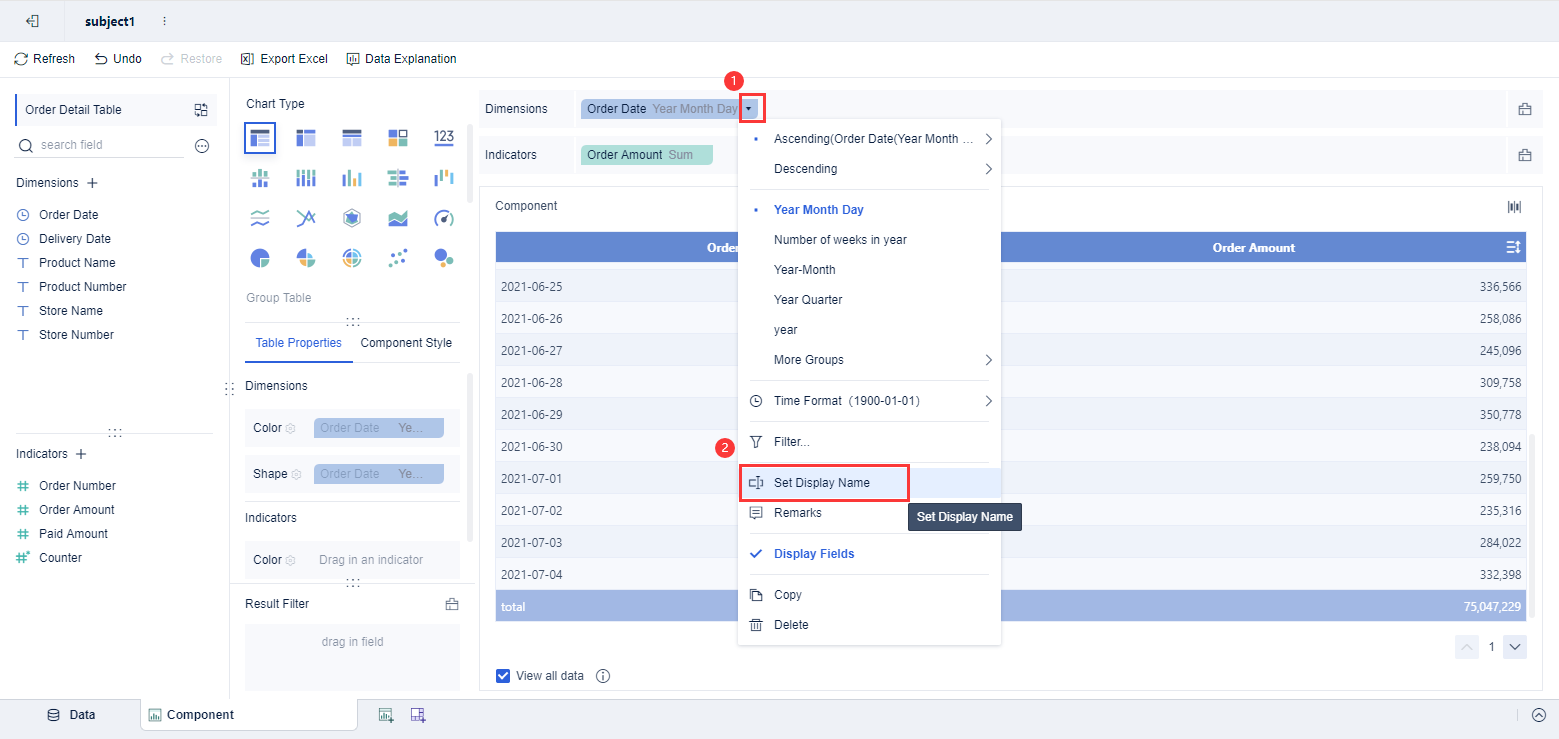
Task: Switch to the Component Style tab
Action: (406, 342)
